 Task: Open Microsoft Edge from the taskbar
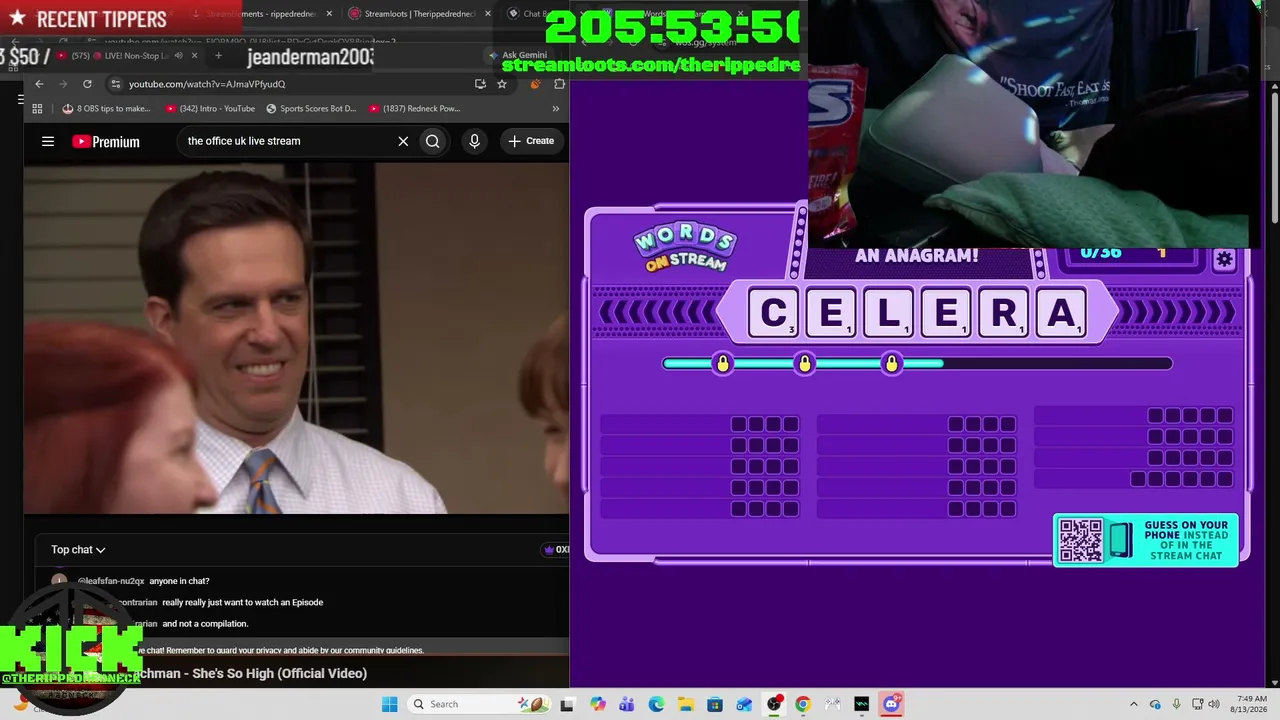click(x=656, y=704)
